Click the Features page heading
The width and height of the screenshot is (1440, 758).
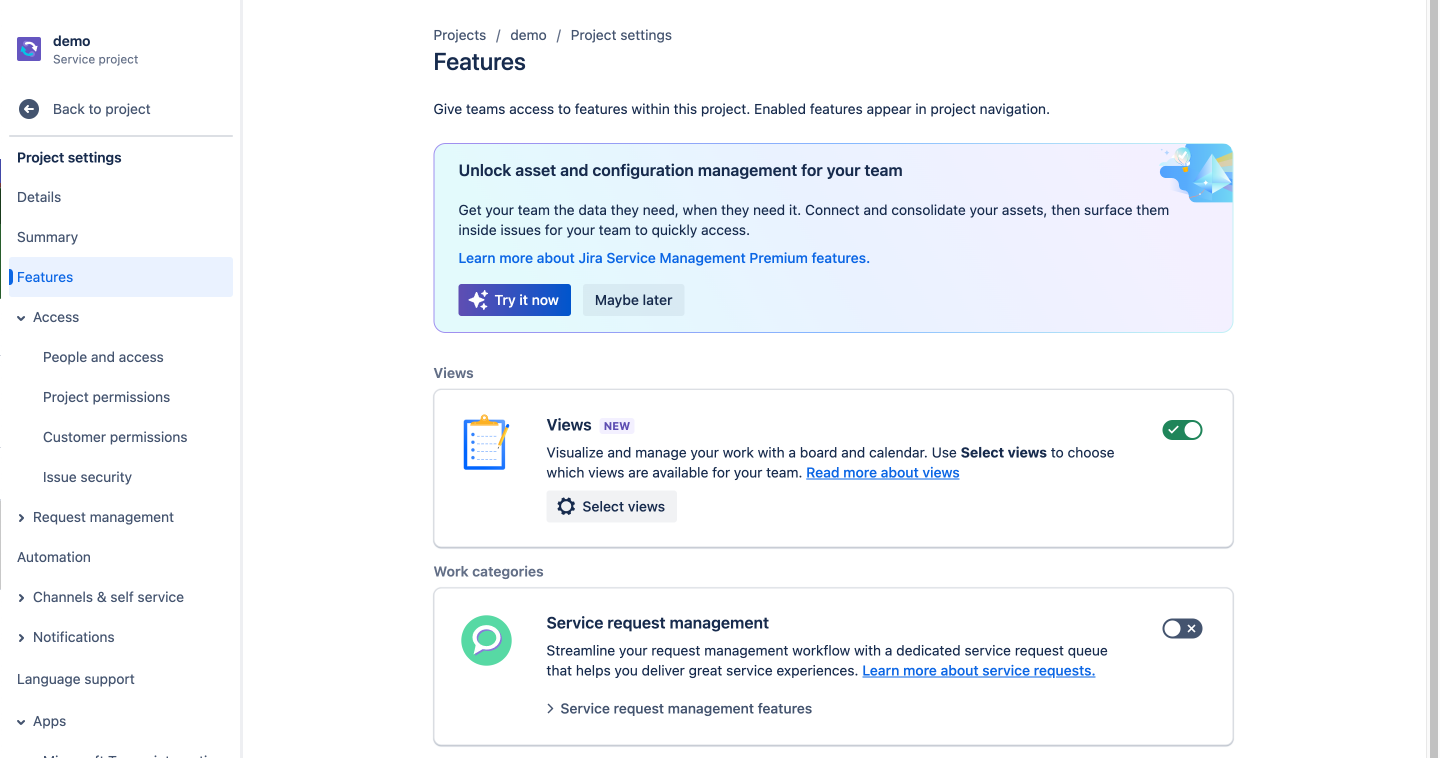(x=480, y=62)
